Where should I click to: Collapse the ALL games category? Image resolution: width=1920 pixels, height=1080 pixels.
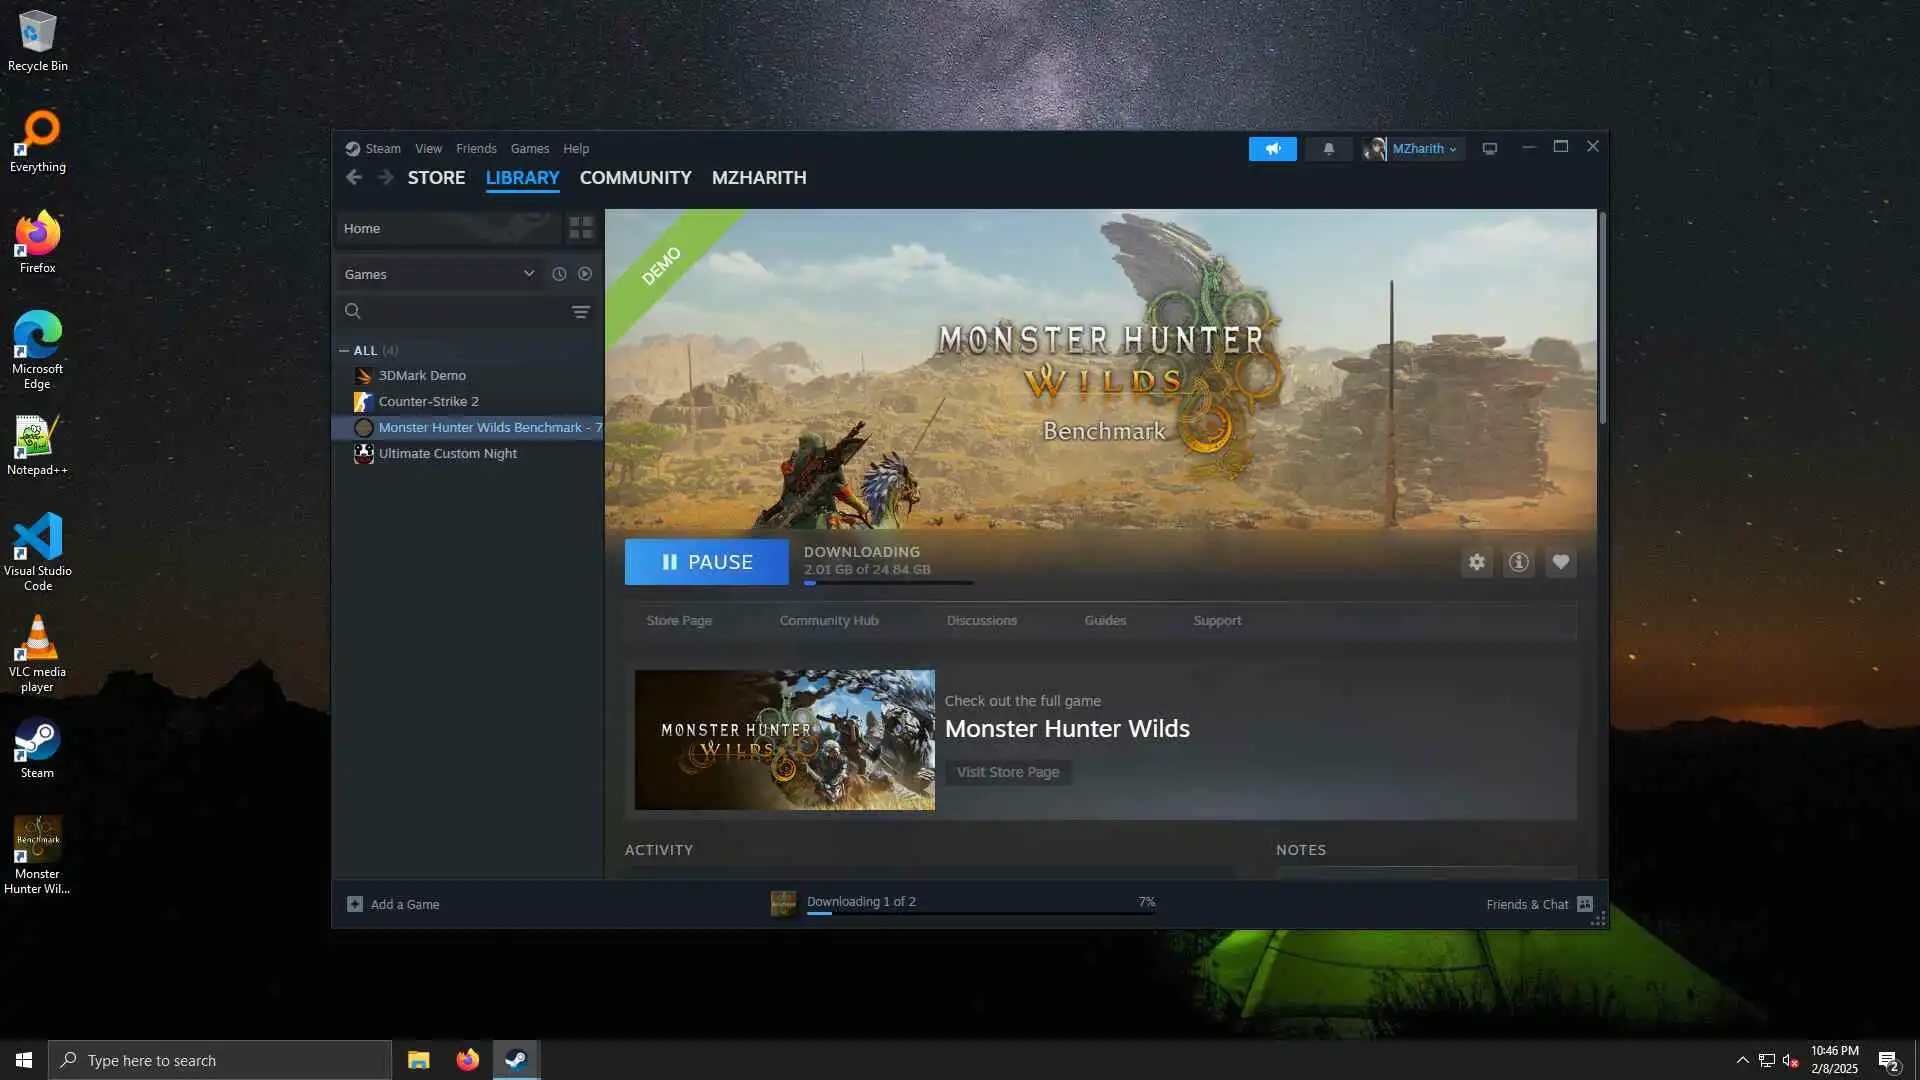[x=344, y=351]
